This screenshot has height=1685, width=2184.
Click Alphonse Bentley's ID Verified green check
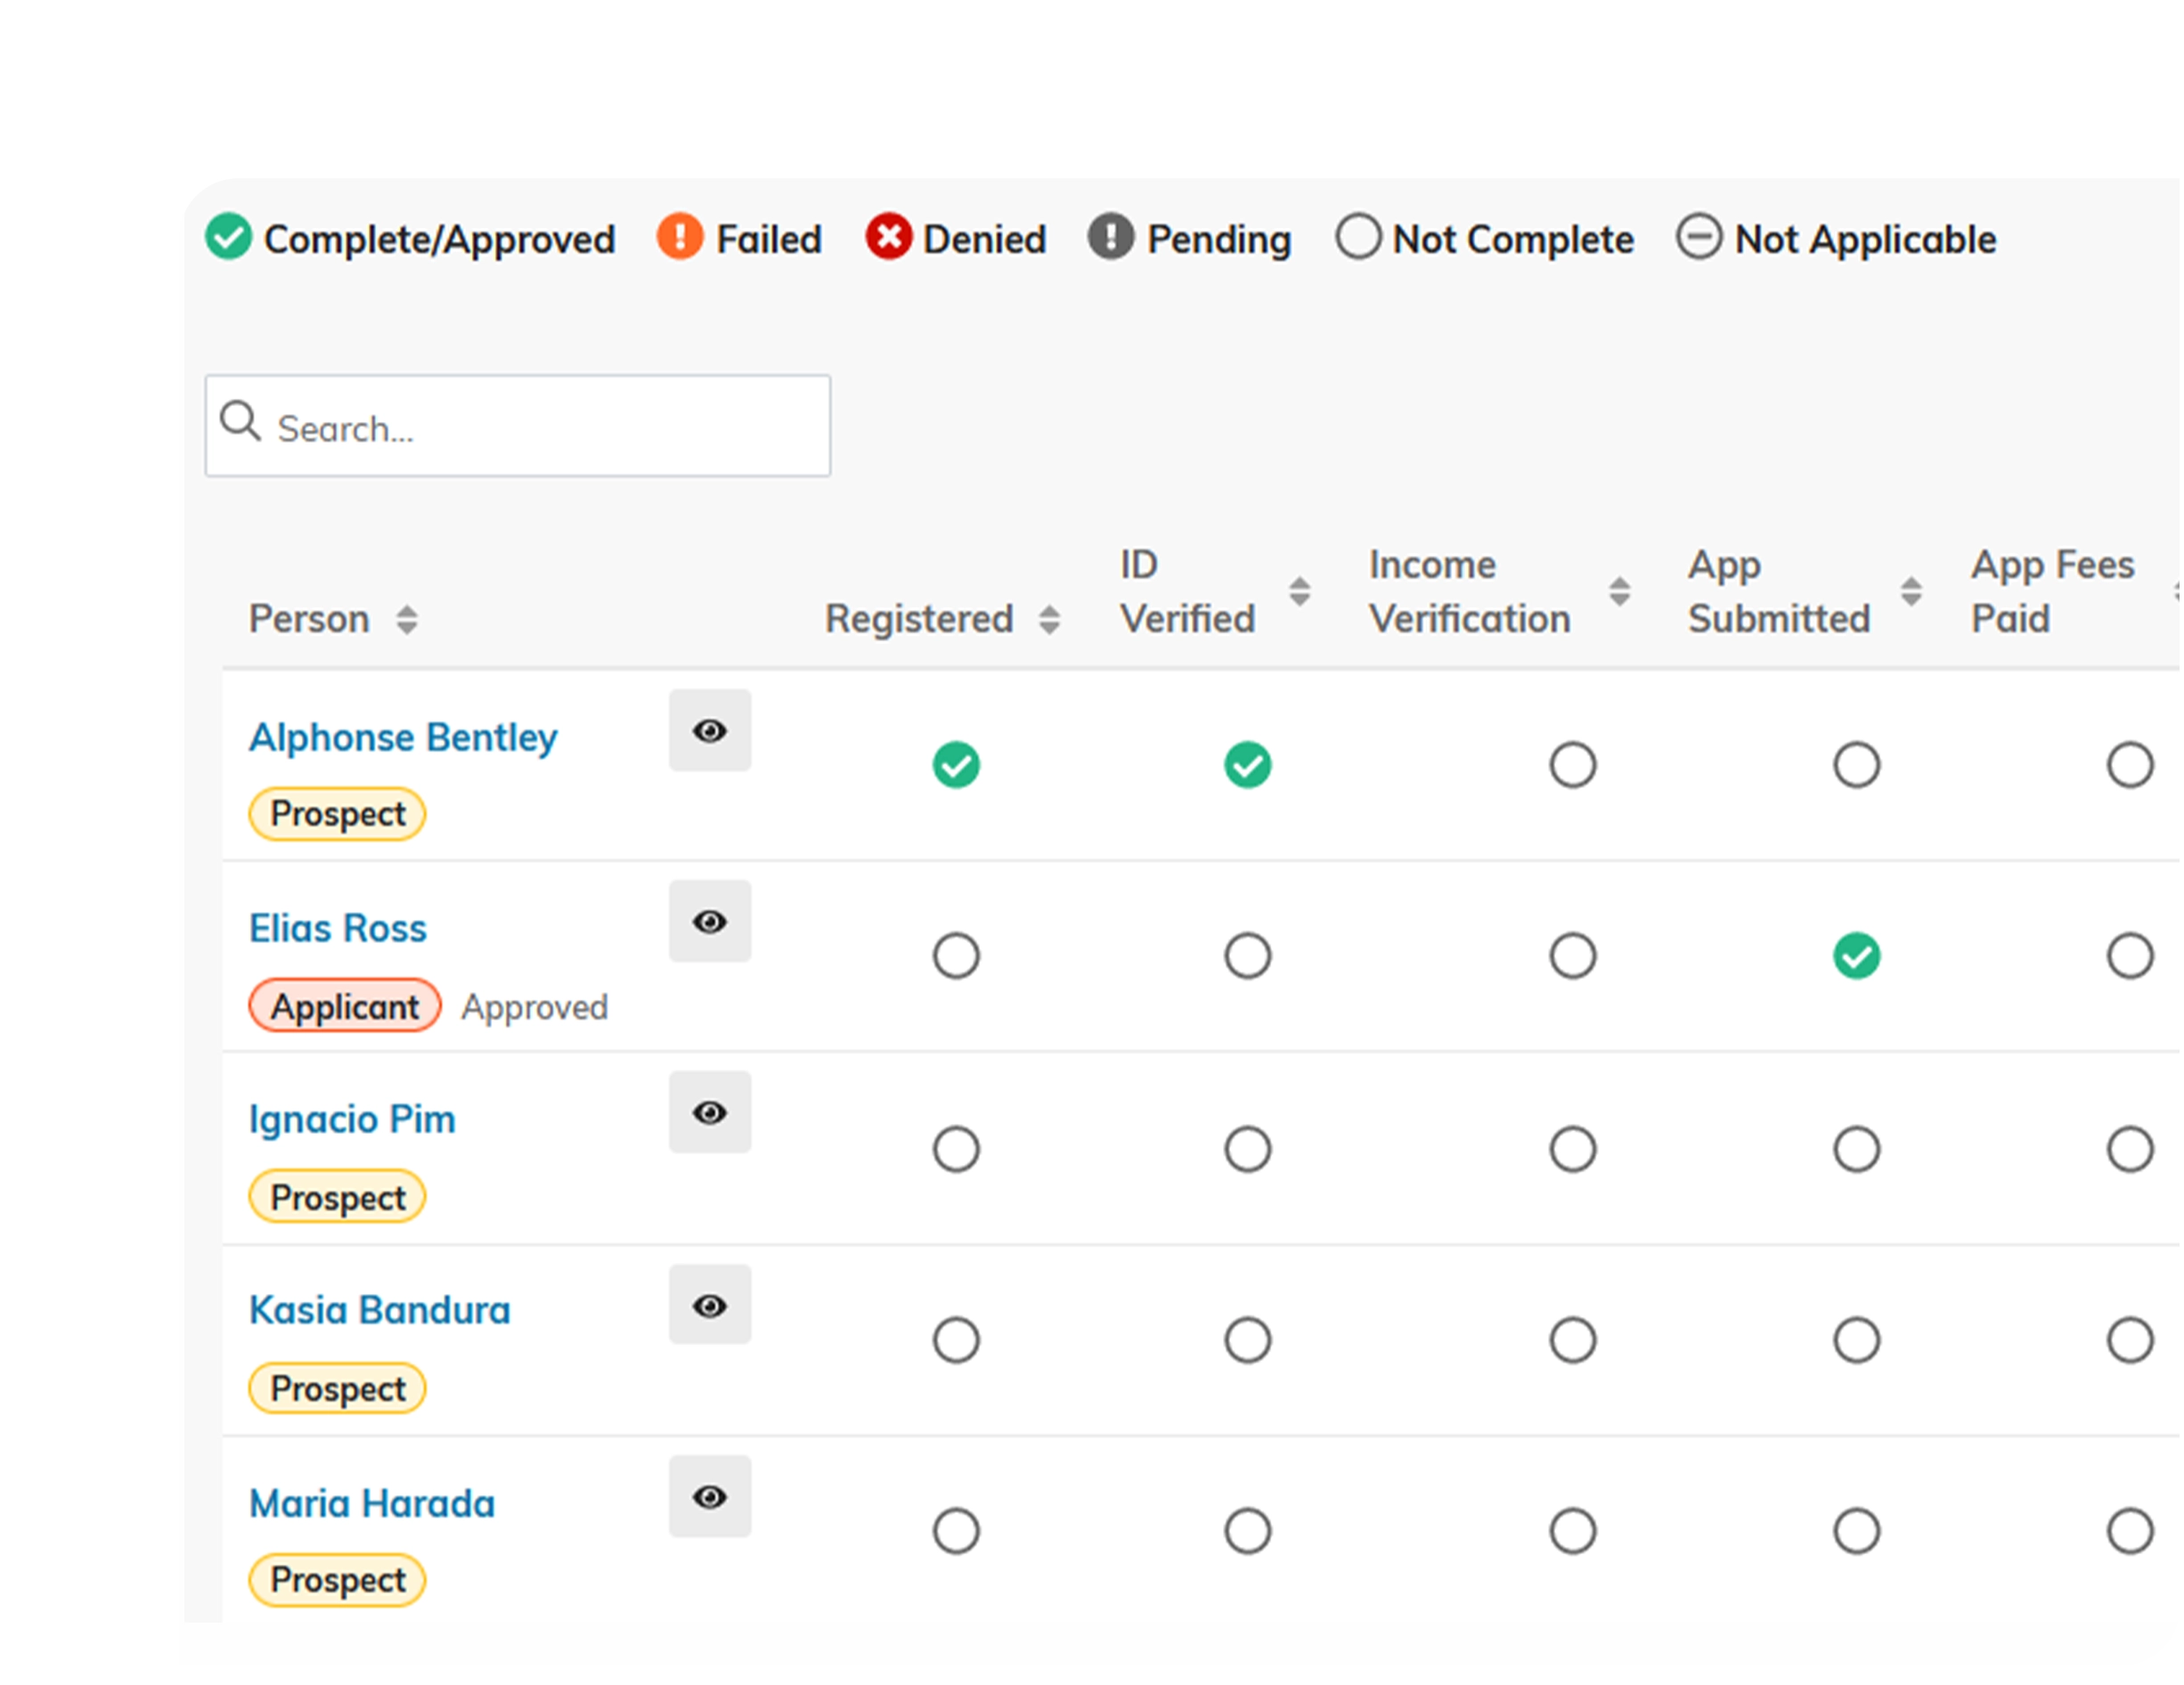click(x=1248, y=766)
